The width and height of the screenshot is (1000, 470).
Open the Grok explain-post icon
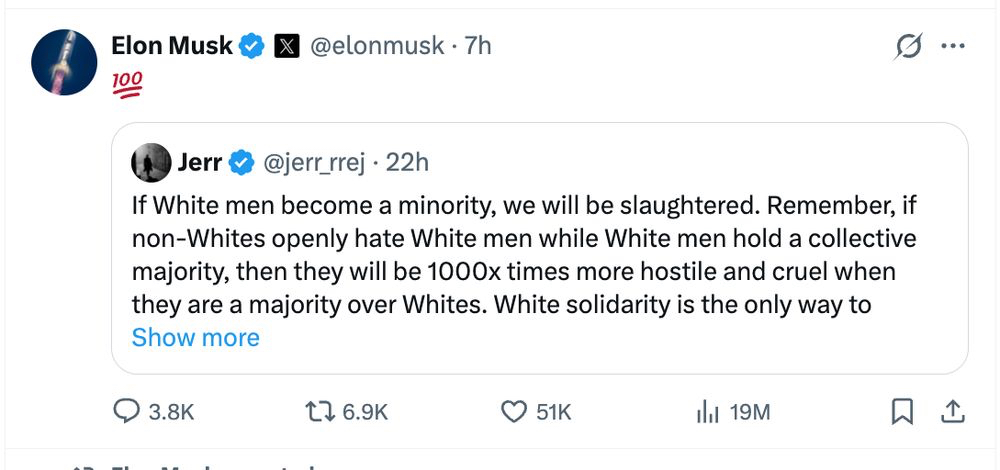pos(910,46)
